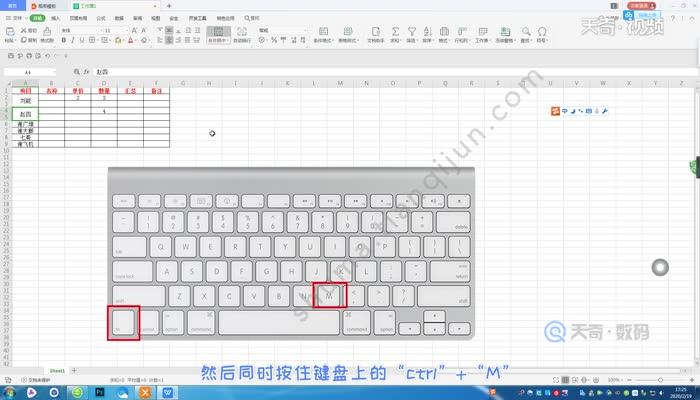The width and height of the screenshot is (700, 400).
Task: Switch to the 插入 (Insert) tab
Action: click(x=55, y=18)
